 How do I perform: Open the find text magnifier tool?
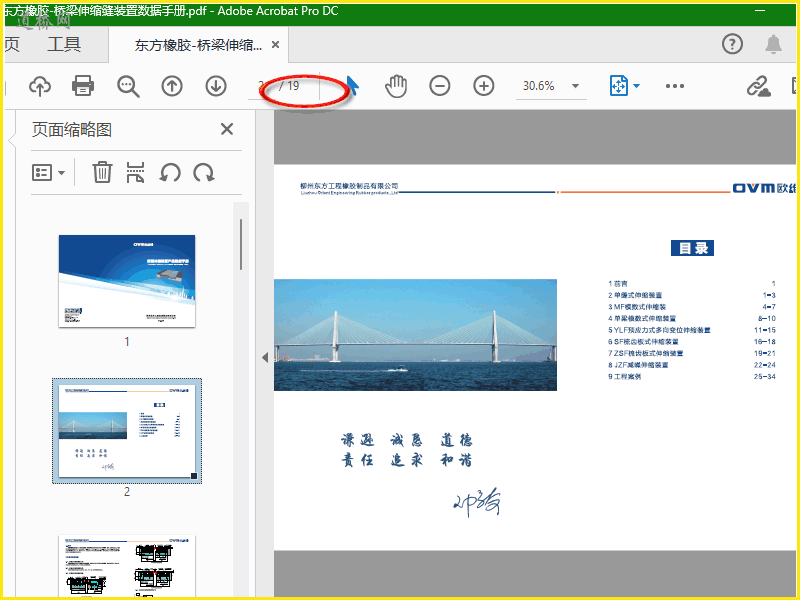point(128,86)
